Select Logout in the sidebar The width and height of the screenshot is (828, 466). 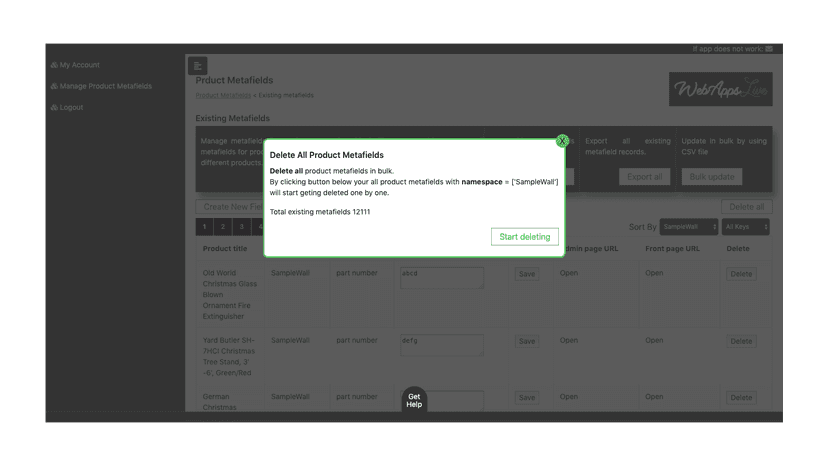click(x=71, y=107)
